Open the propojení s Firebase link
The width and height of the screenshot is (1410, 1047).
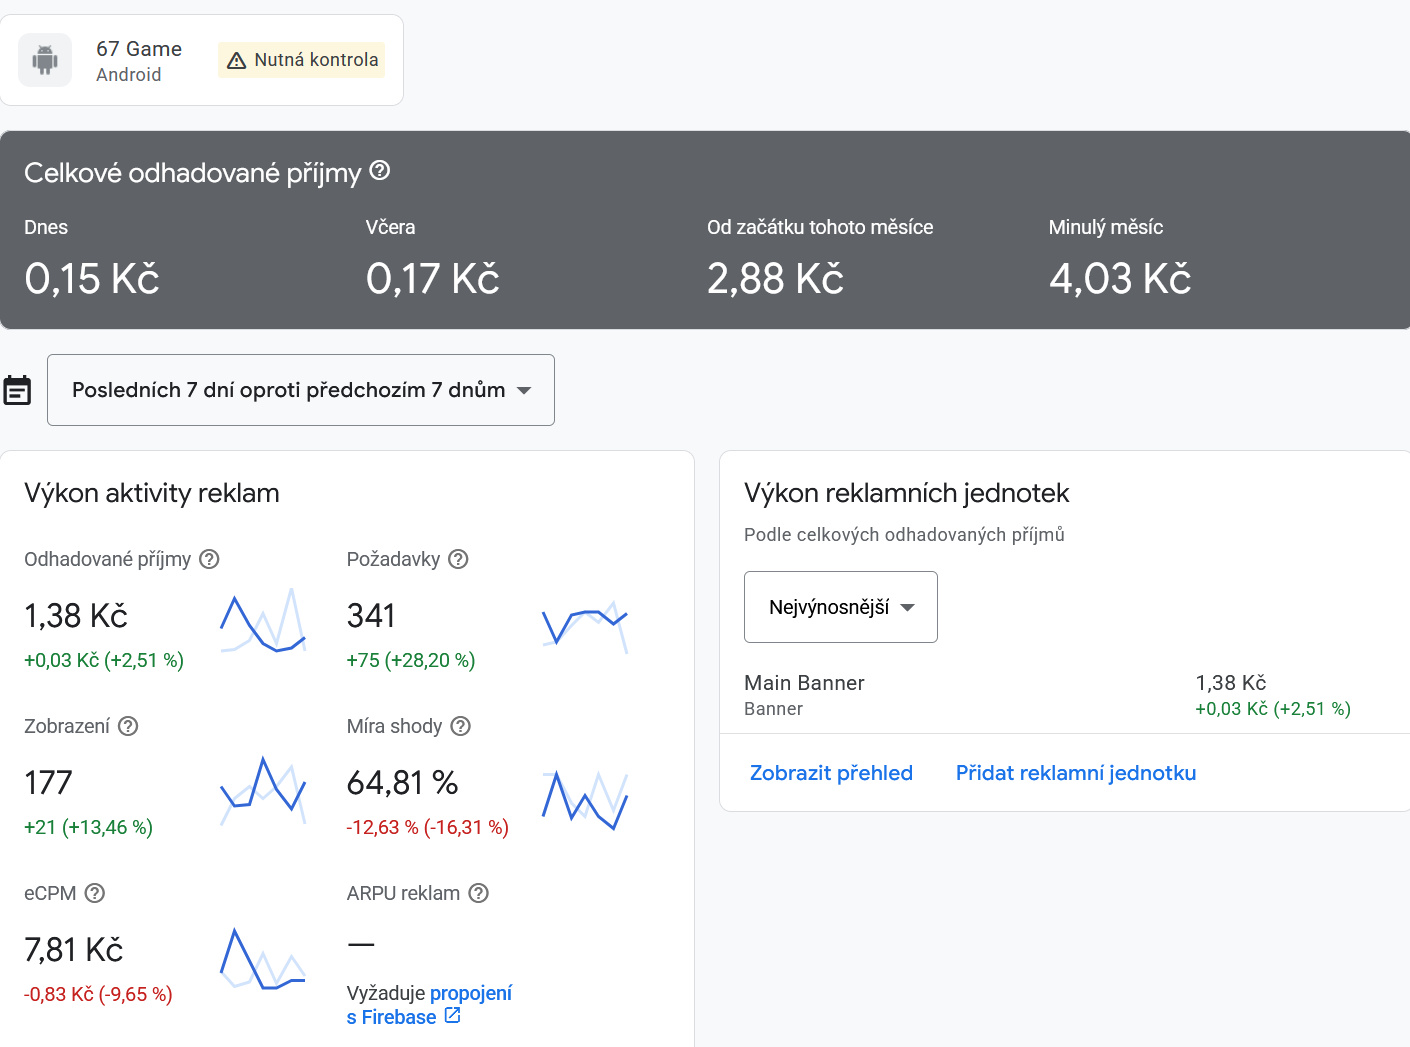(429, 1005)
